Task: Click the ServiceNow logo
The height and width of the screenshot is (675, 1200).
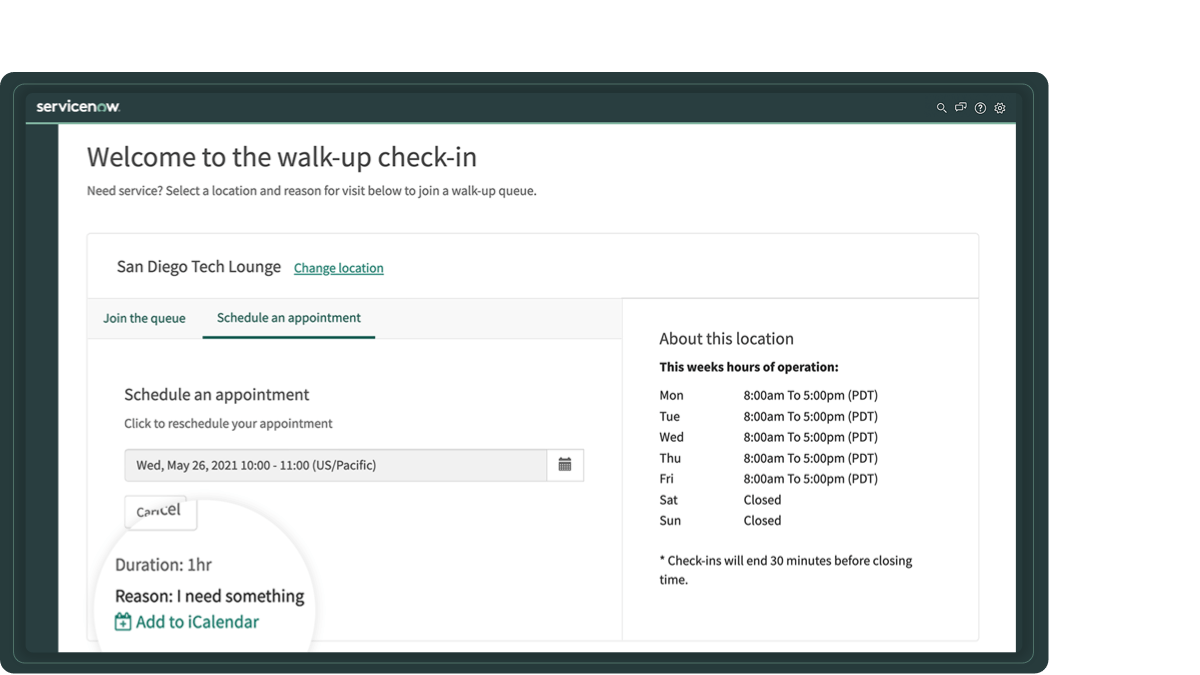Action: click(77, 104)
